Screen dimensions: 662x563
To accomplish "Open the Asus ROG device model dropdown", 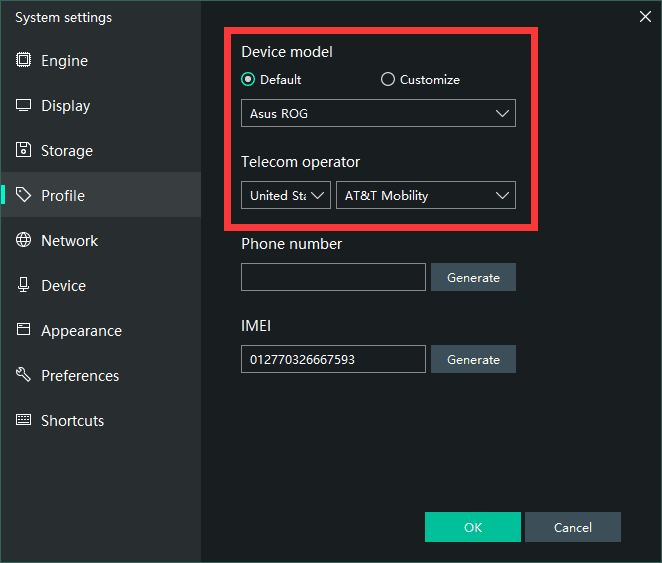I will click(378, 114).
